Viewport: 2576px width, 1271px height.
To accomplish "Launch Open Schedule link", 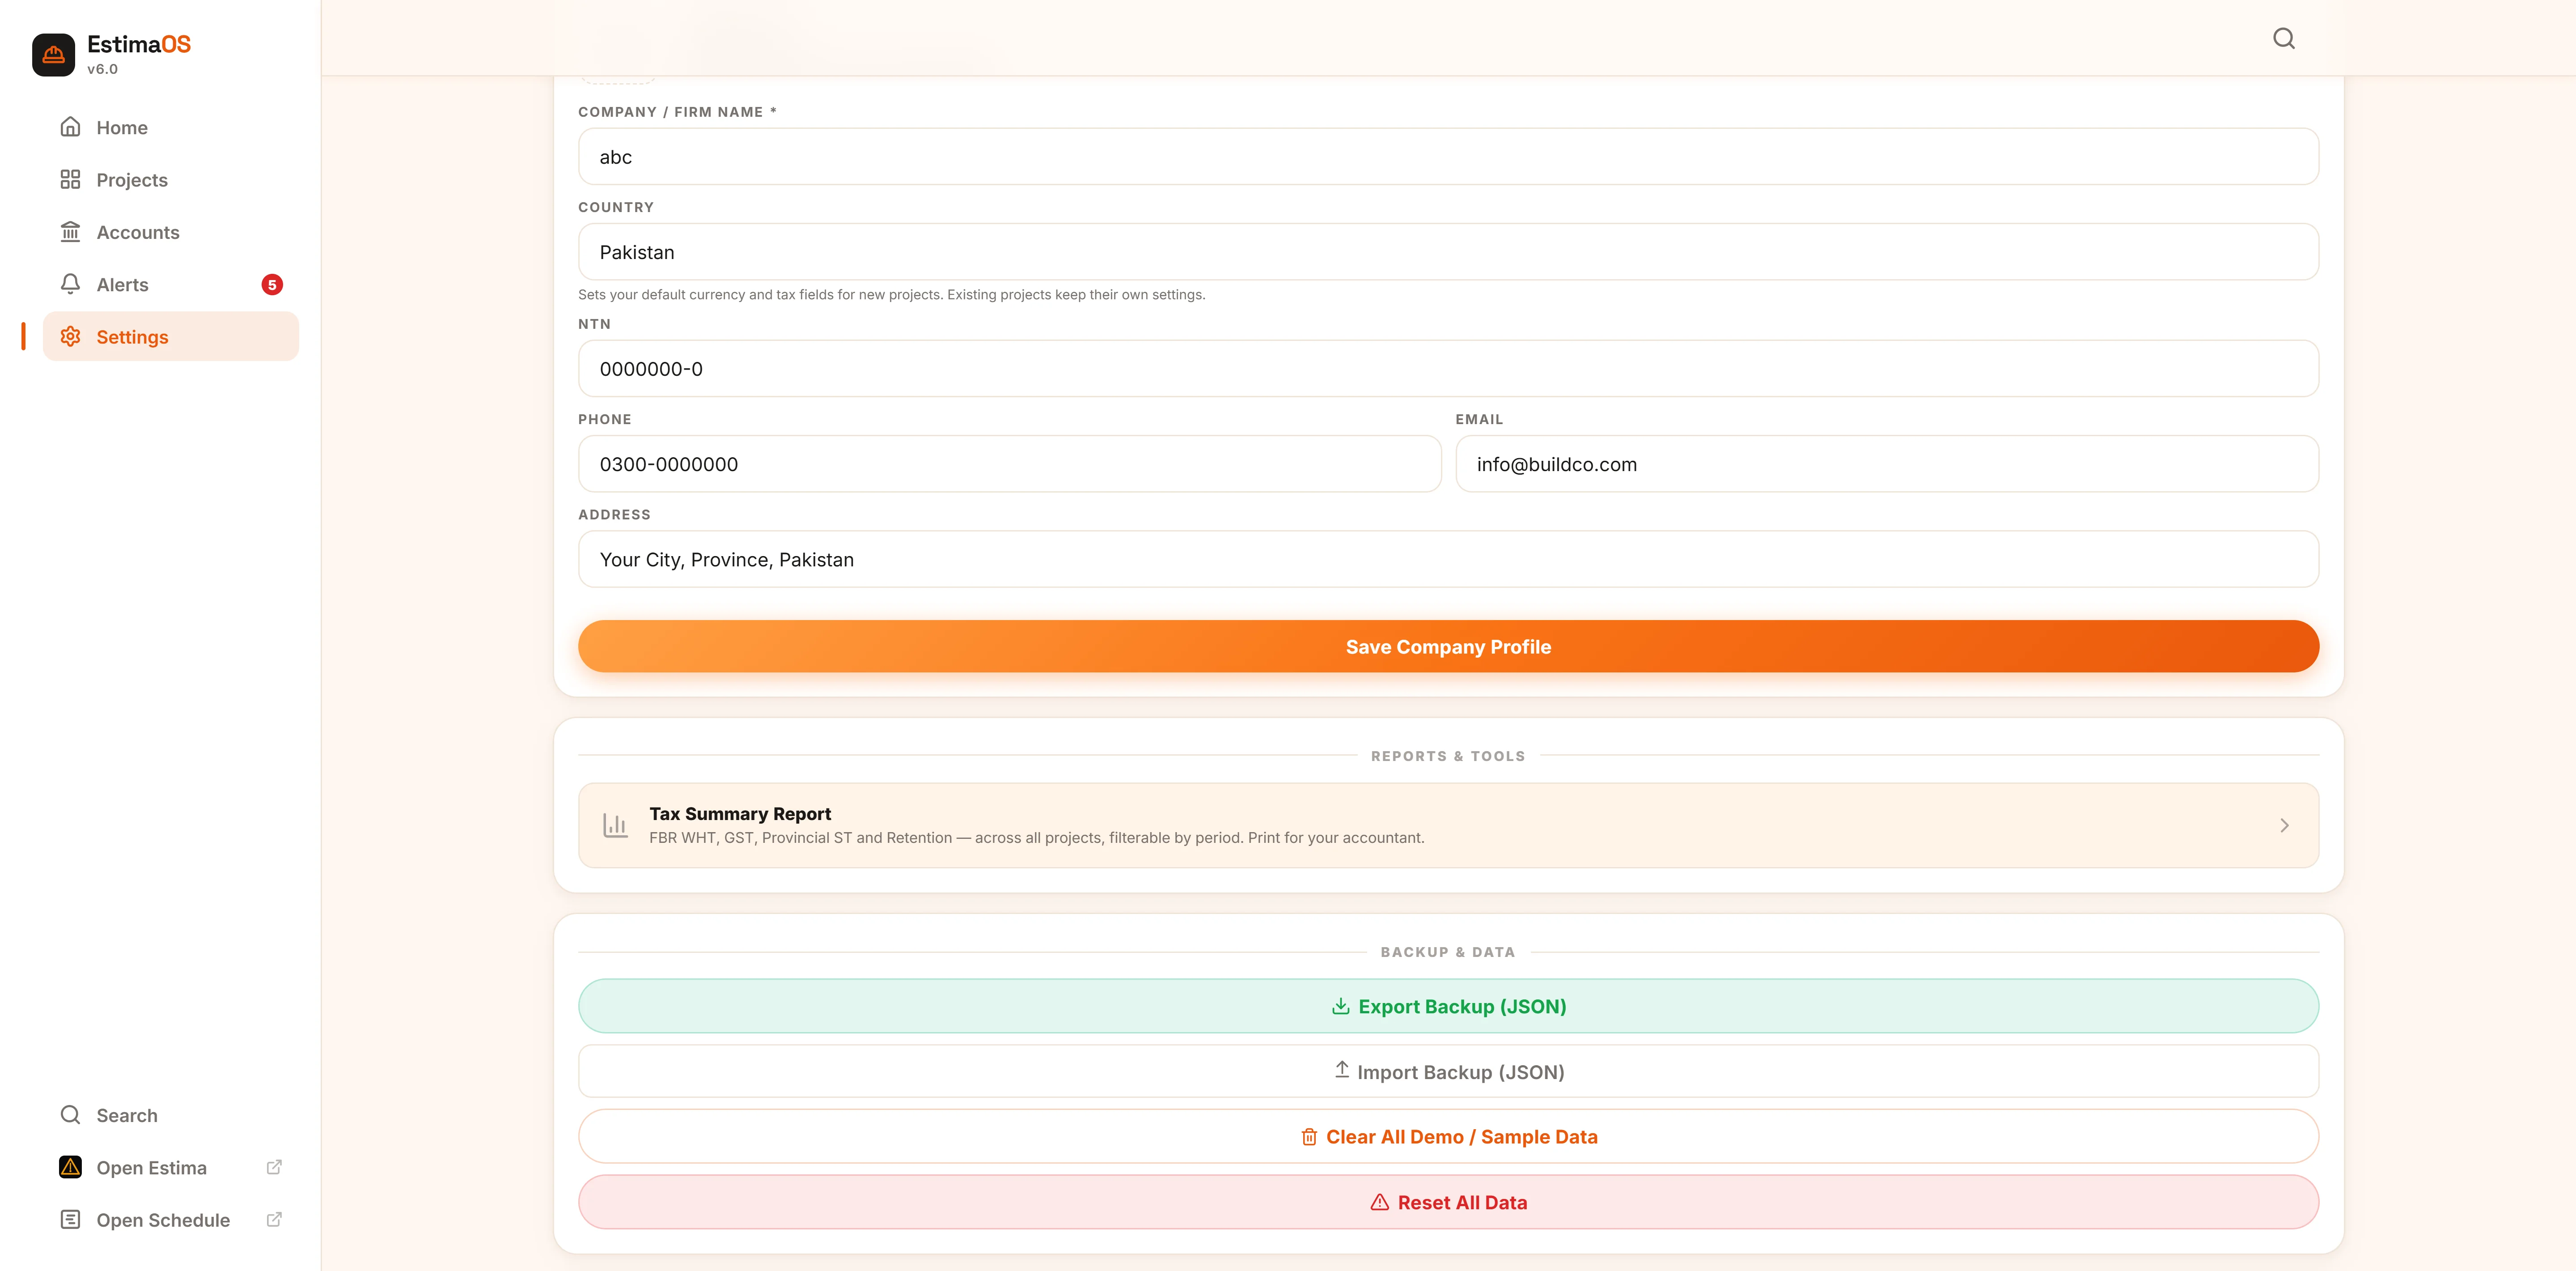I will (171, 1220).
